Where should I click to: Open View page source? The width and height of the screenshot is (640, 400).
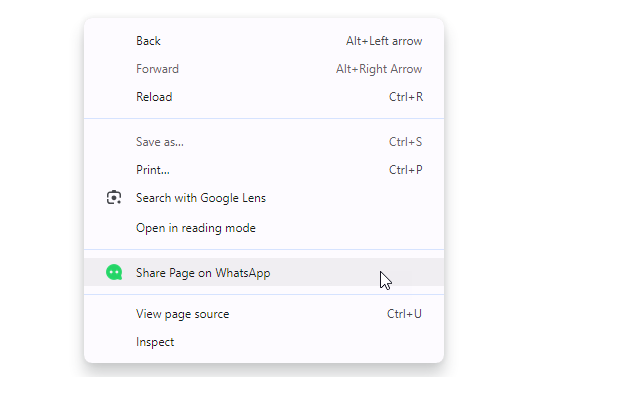coord(183,314)
